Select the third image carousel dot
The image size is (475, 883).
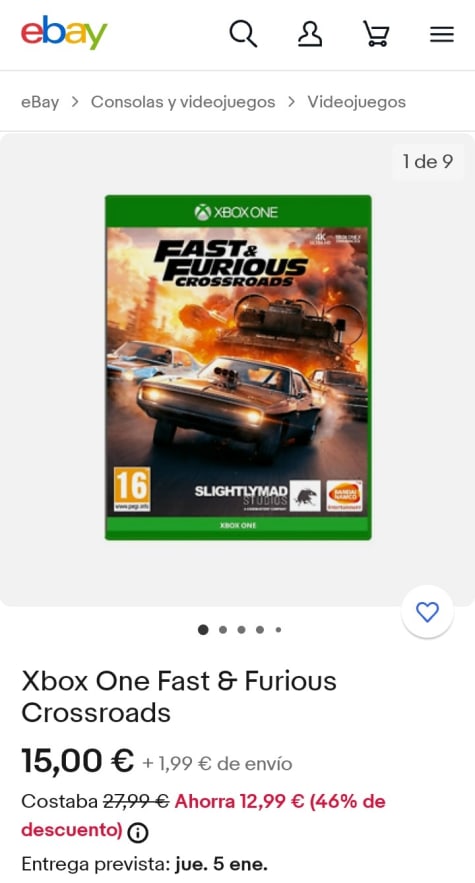tap(241, 630)
